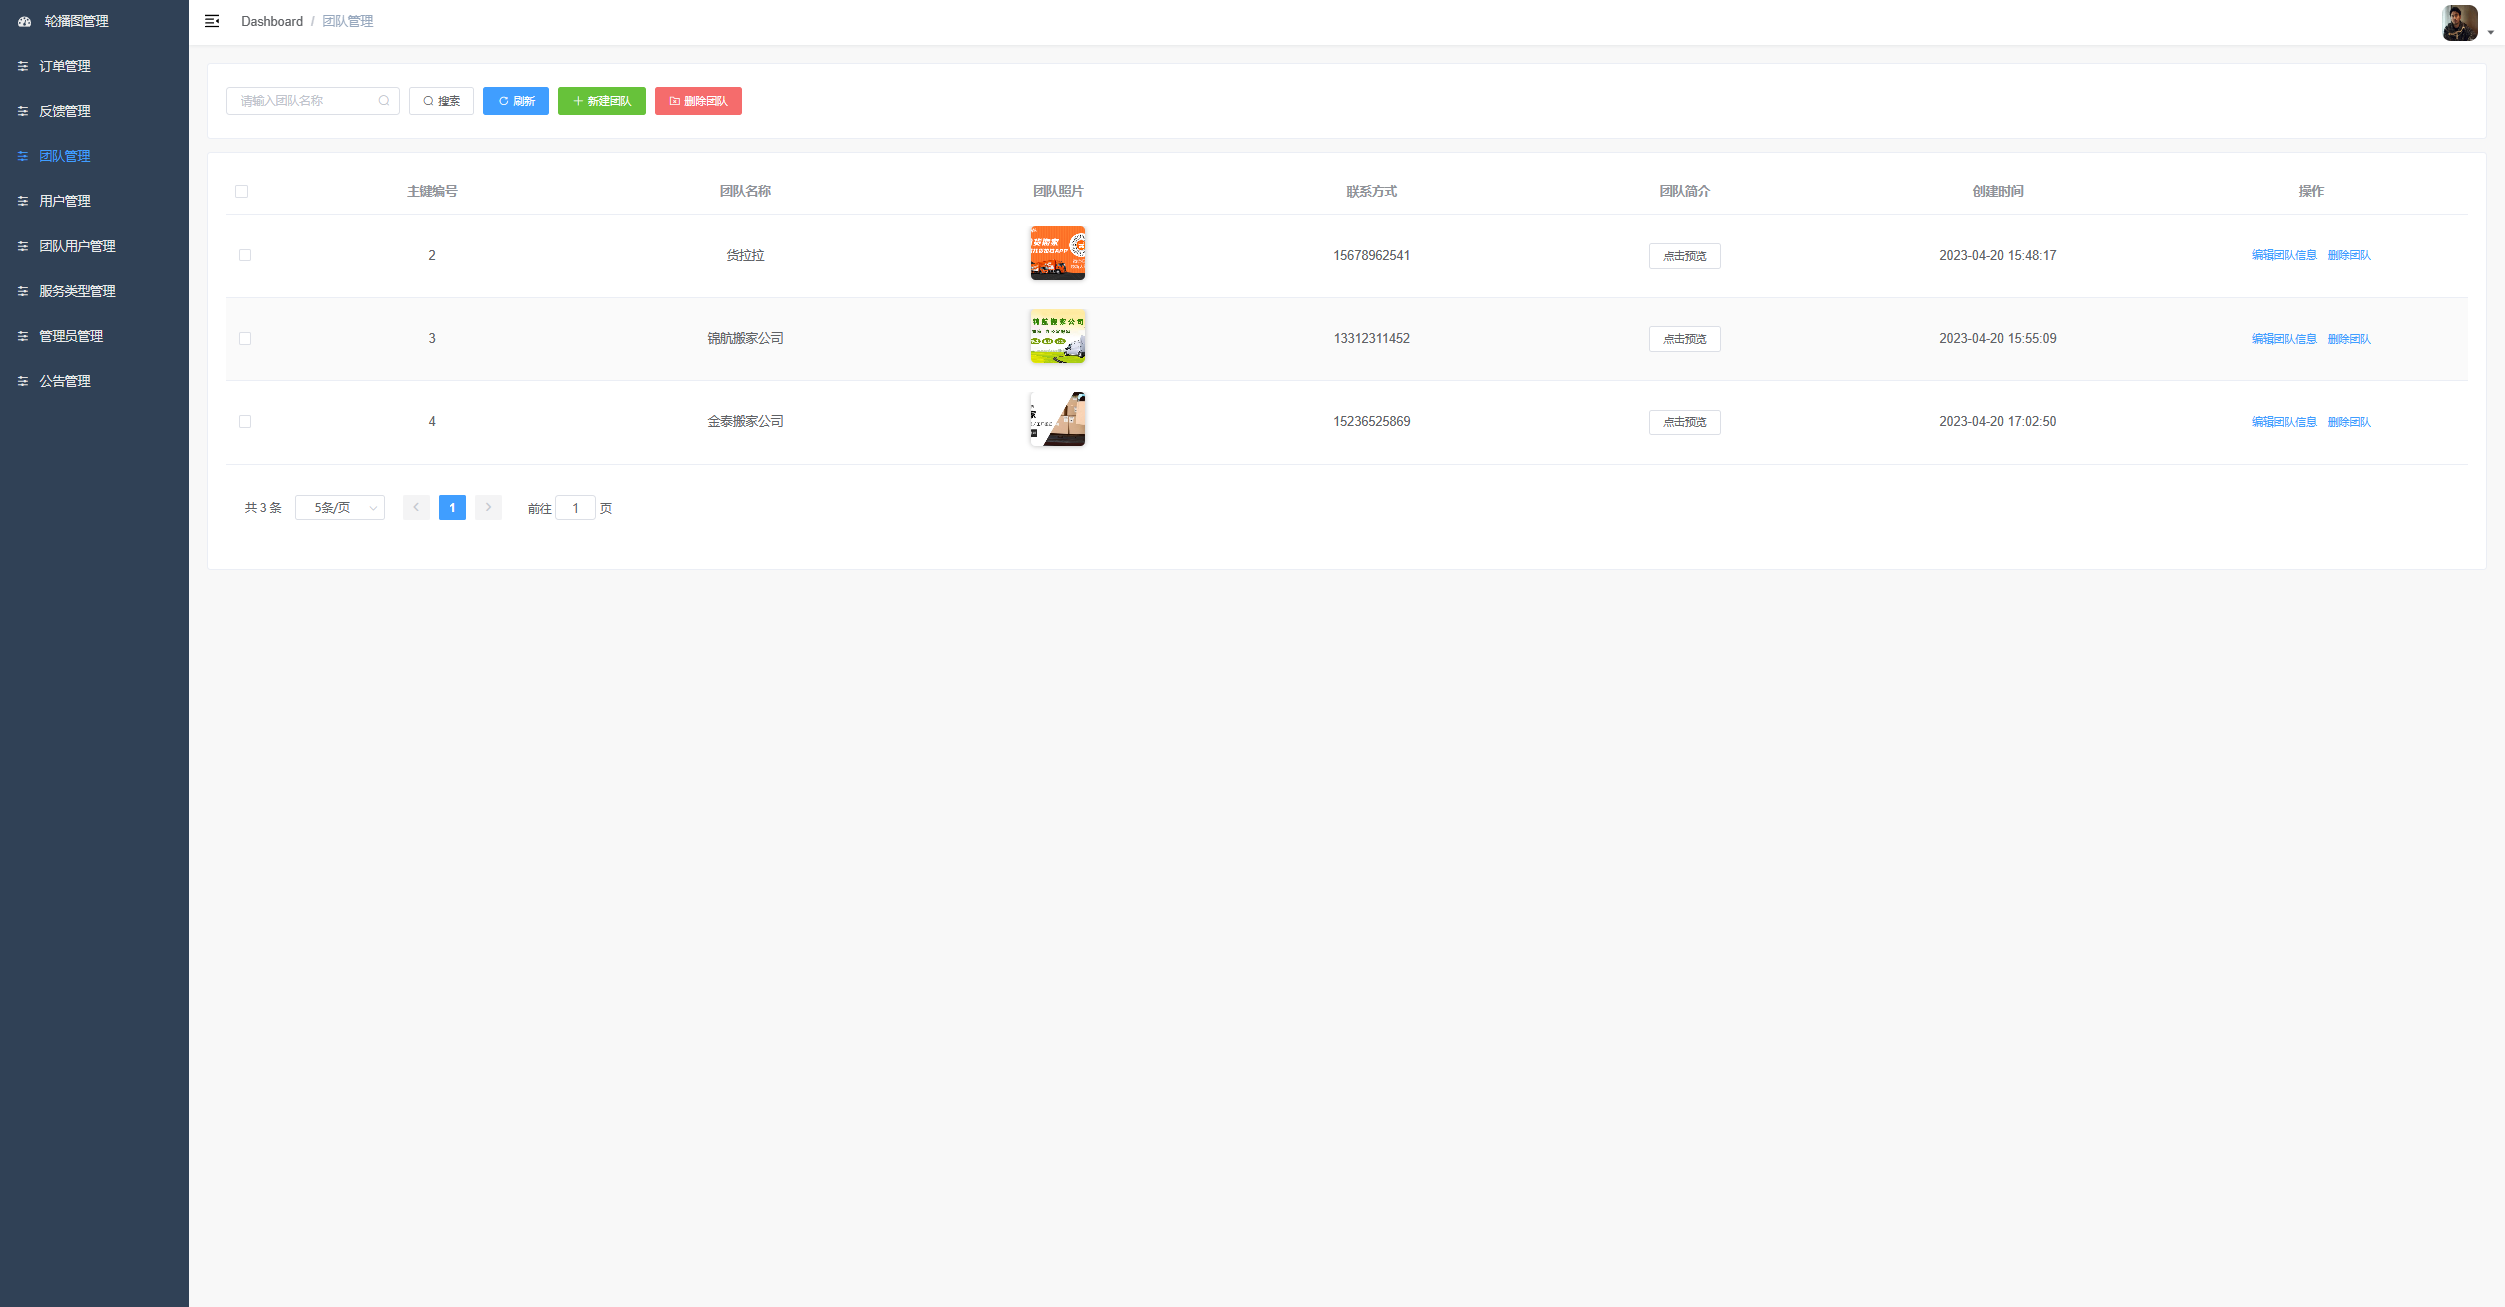
Task: Click the magnifier icon inside team name field
Action: 384,101
